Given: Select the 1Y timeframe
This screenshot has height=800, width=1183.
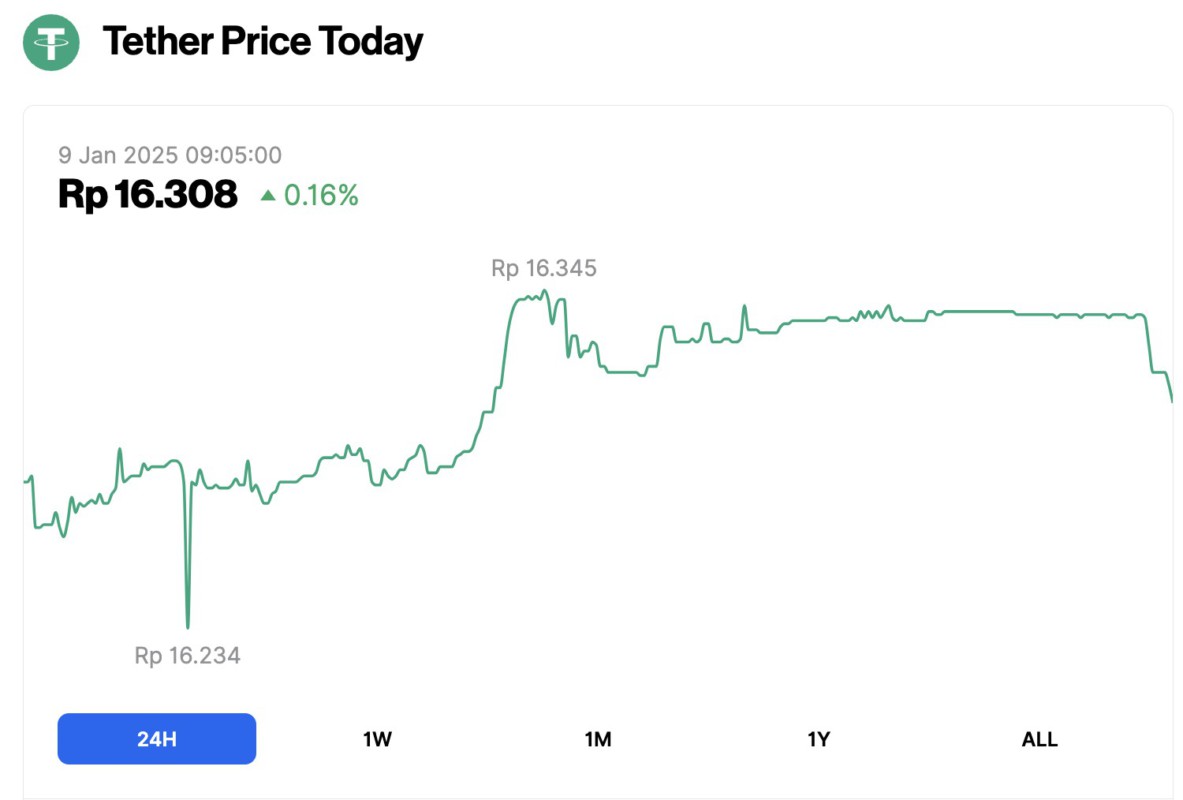Looking at the screenshot, I should coord(818,738).
